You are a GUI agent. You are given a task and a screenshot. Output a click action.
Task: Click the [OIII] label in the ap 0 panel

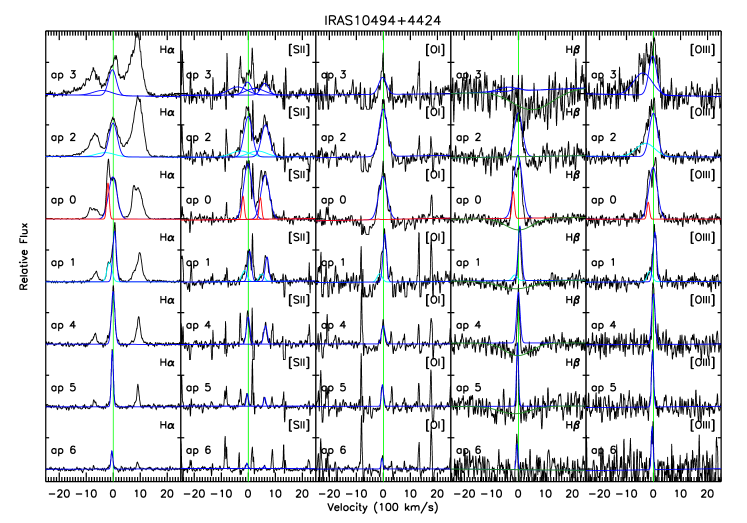click(703, 175)
